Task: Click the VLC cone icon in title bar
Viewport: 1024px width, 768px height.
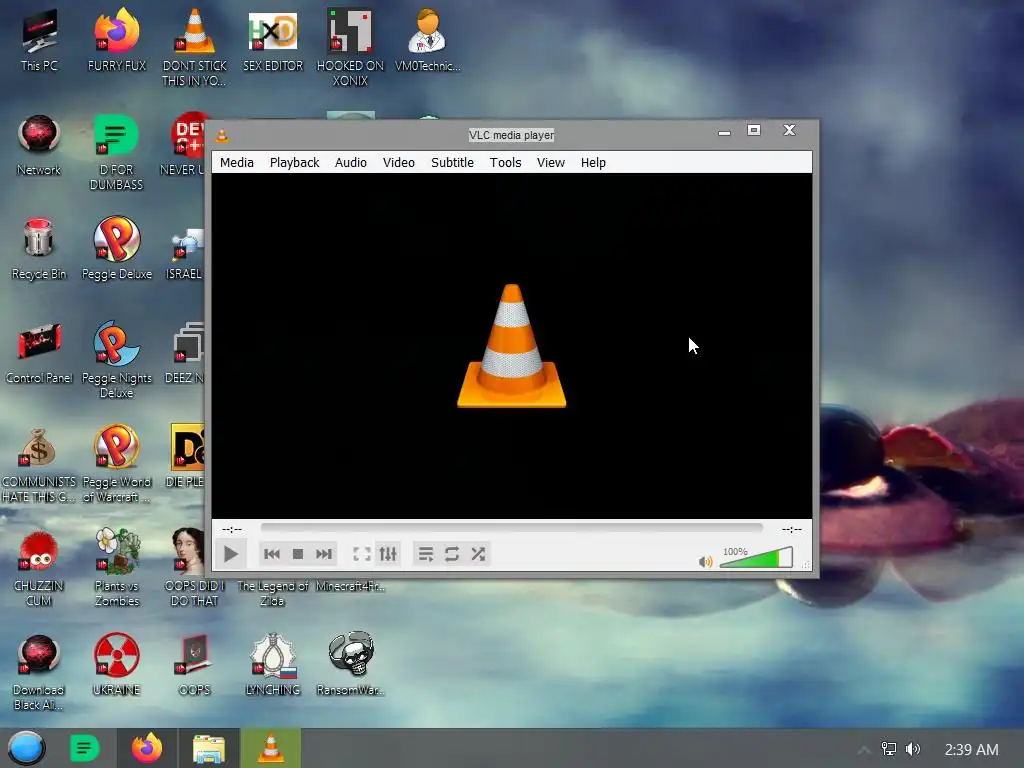Action: point(222,135)
